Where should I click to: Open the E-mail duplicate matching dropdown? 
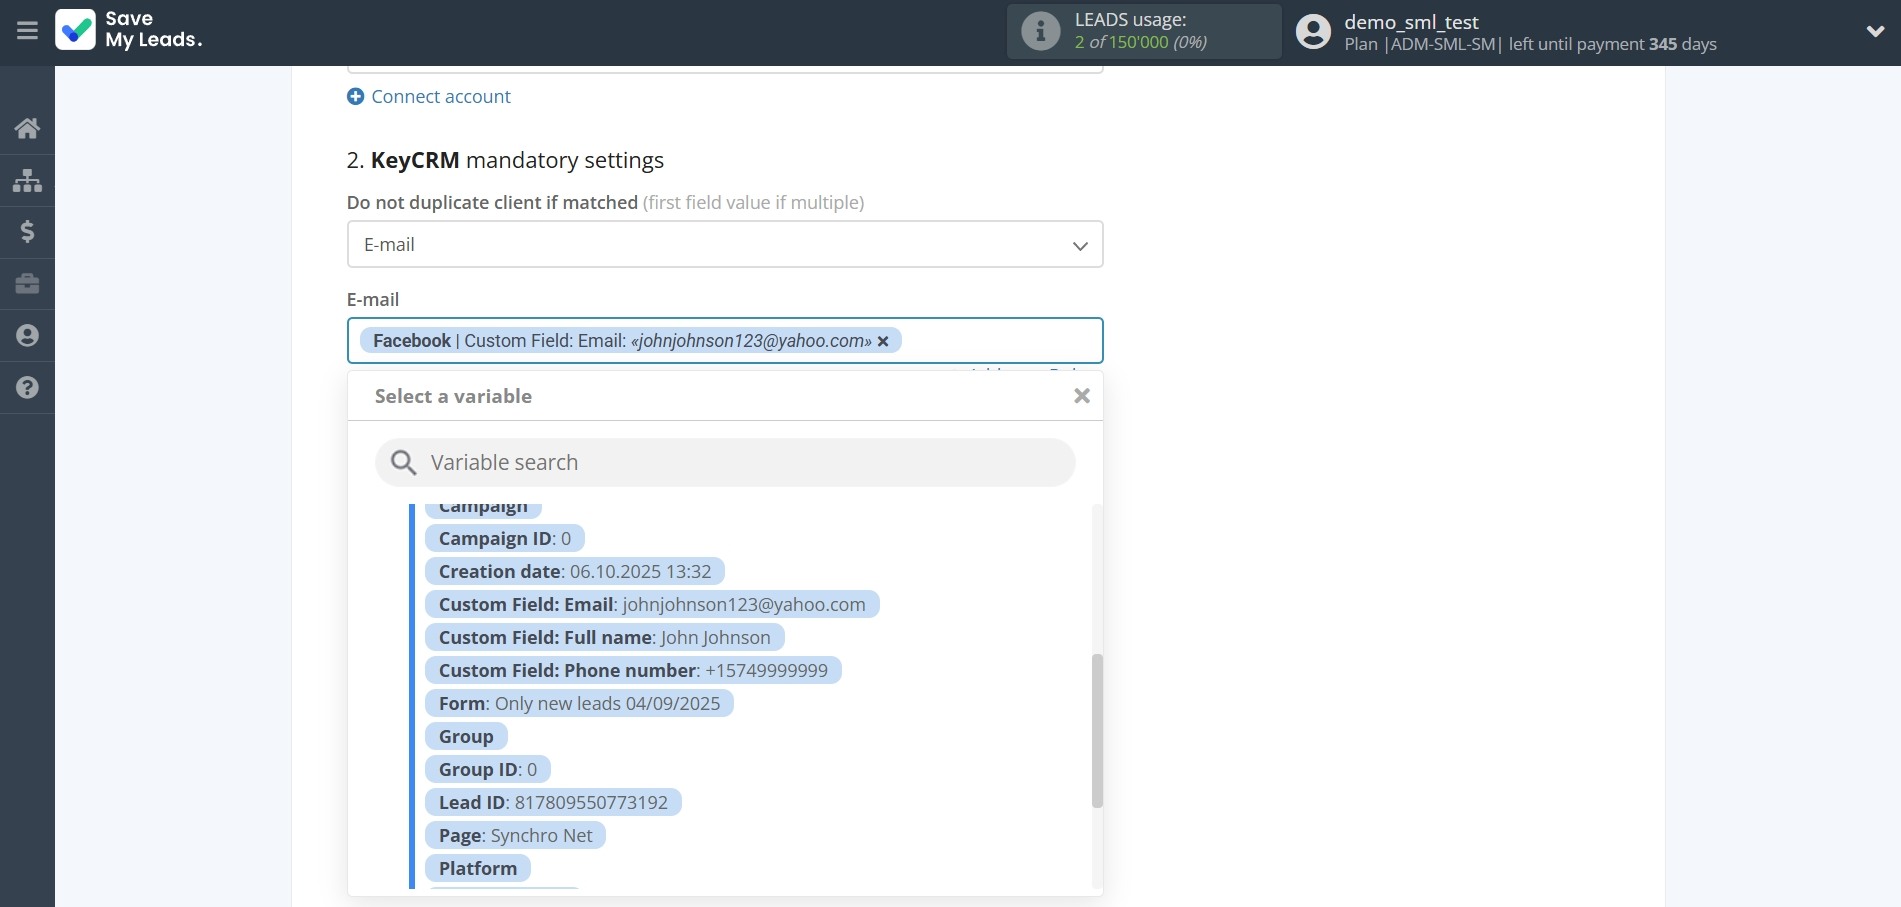724,244
